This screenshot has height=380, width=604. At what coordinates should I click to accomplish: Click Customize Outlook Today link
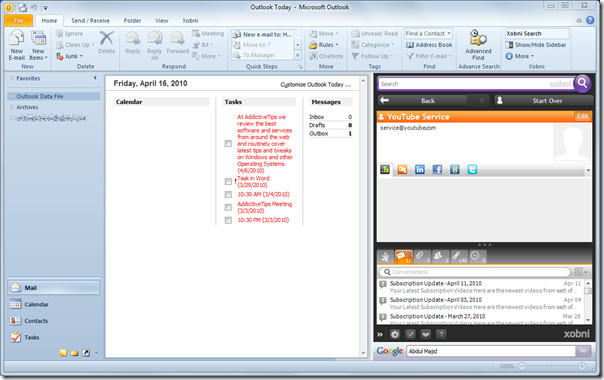click(315, 85)
